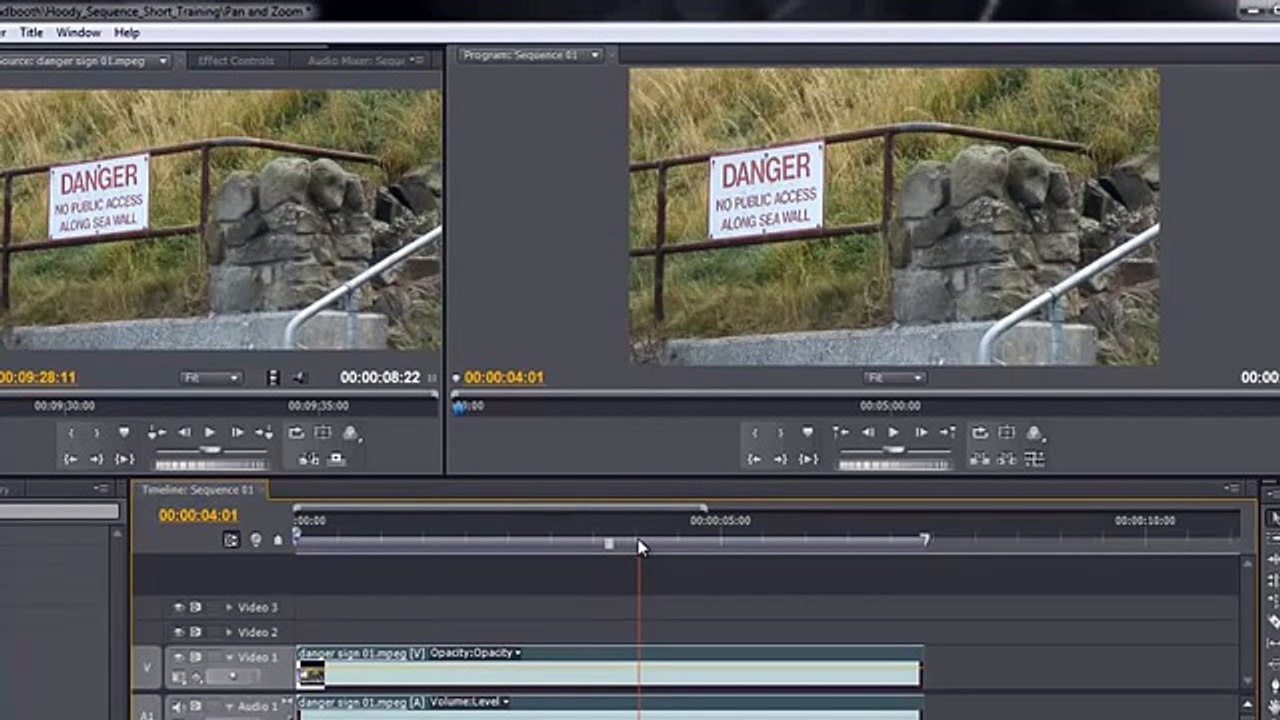Click the Program monitor shuttle slider

pyautogui.click(x=894, y=450)
